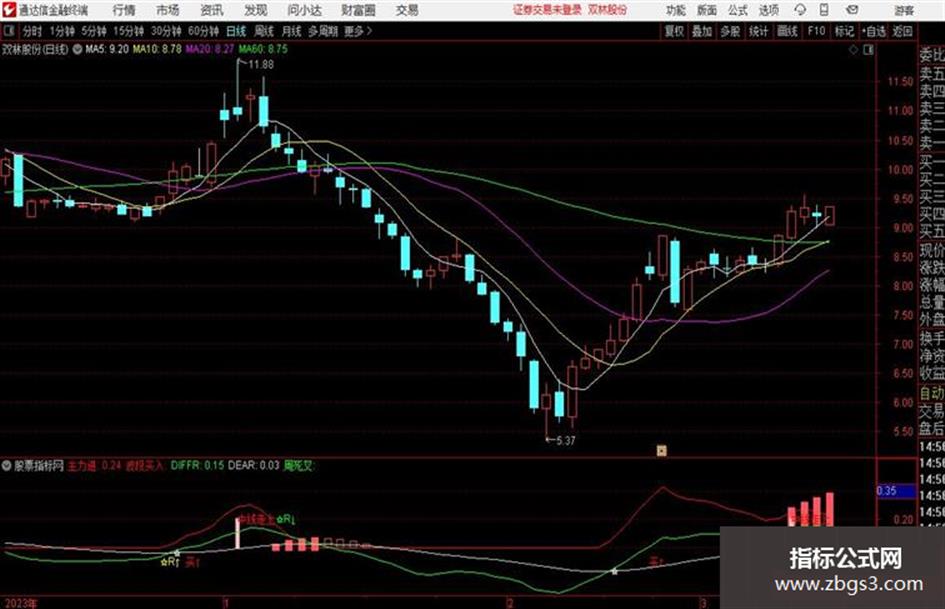
Task: Click the MA10: 8.78 value label
Action: 157,49
